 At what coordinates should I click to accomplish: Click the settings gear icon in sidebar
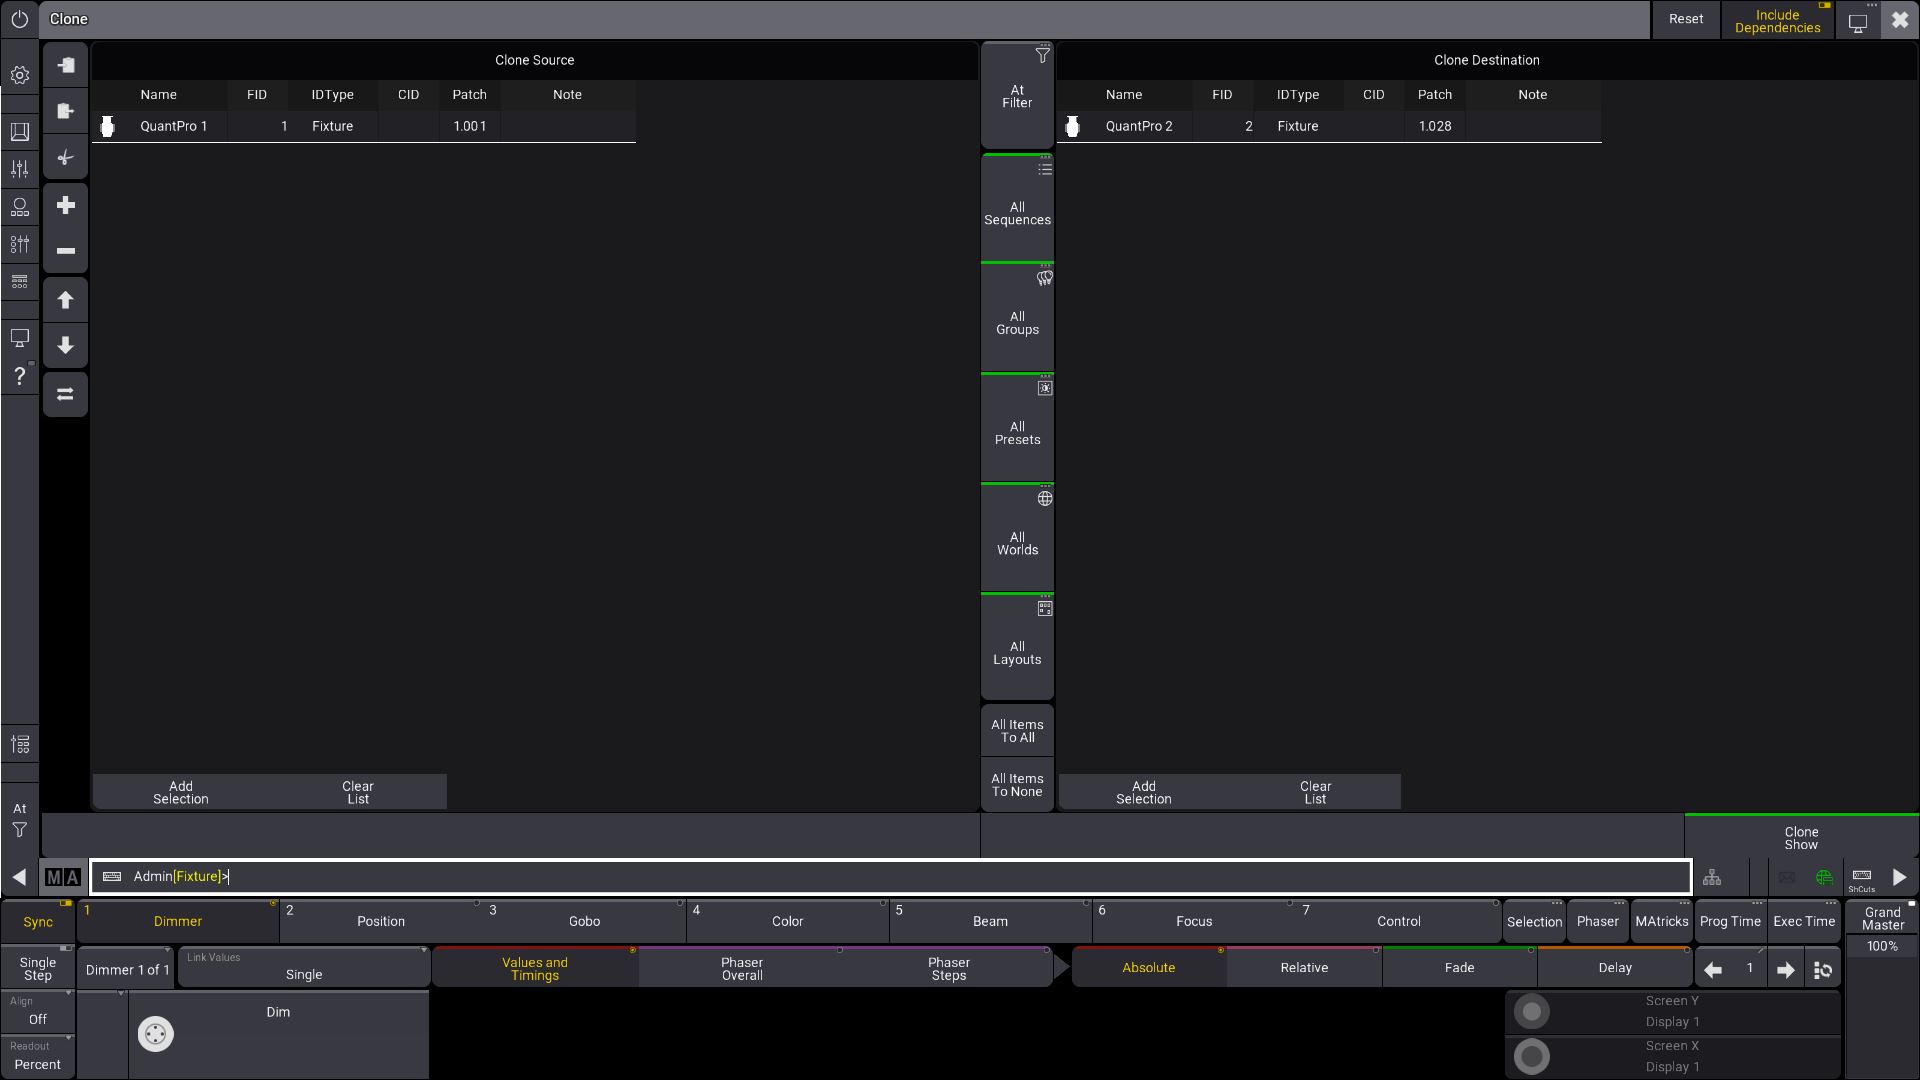click(19, 75)
